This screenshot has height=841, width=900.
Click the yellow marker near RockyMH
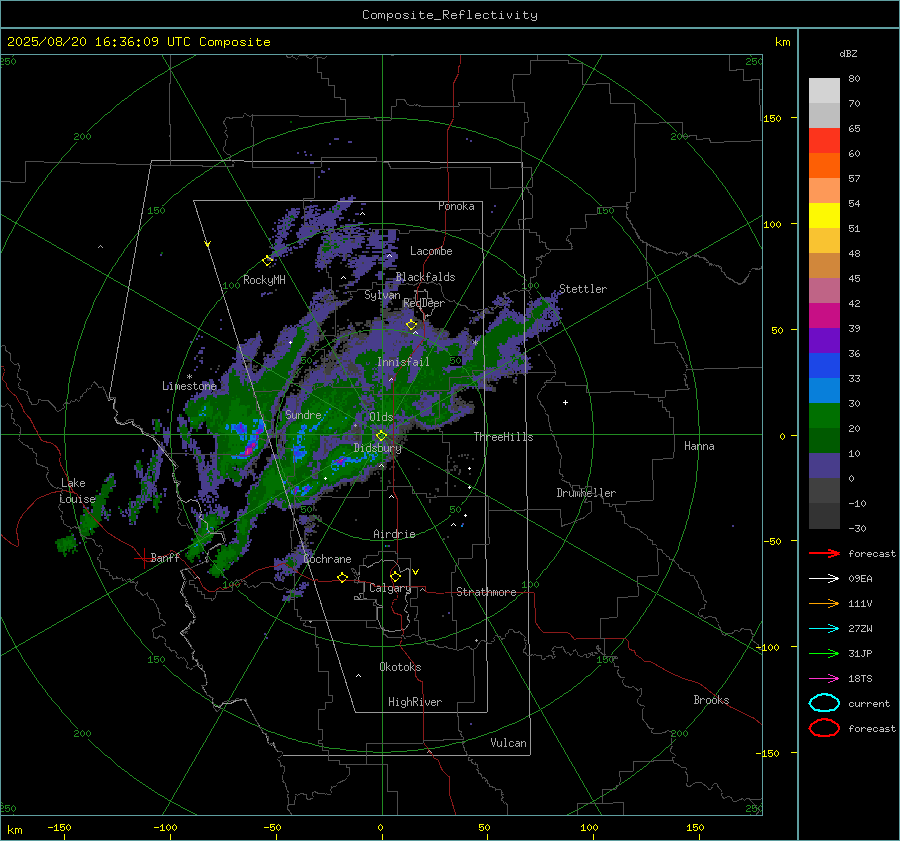[267, 261]
